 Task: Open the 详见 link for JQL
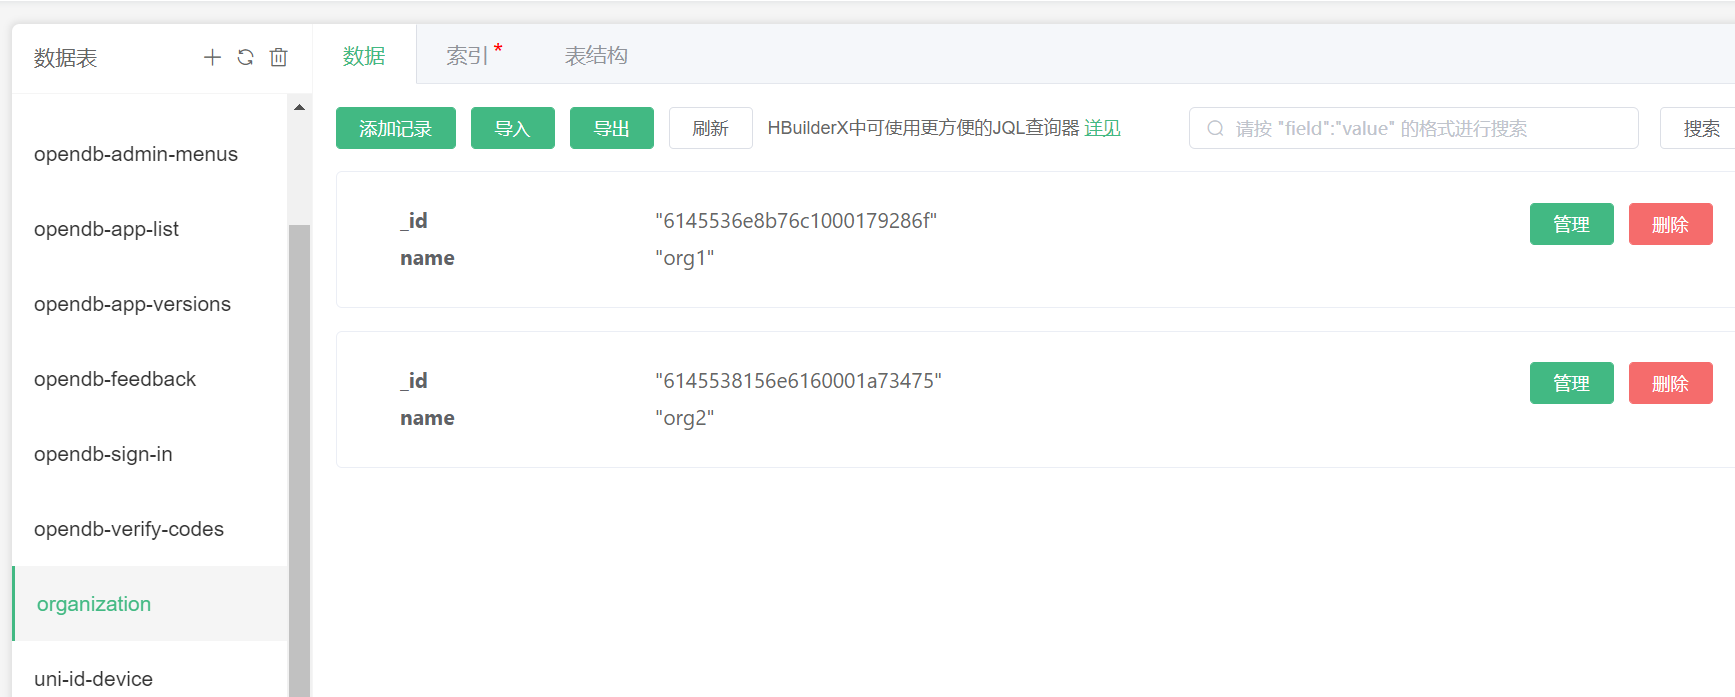tap(1102, 128)
